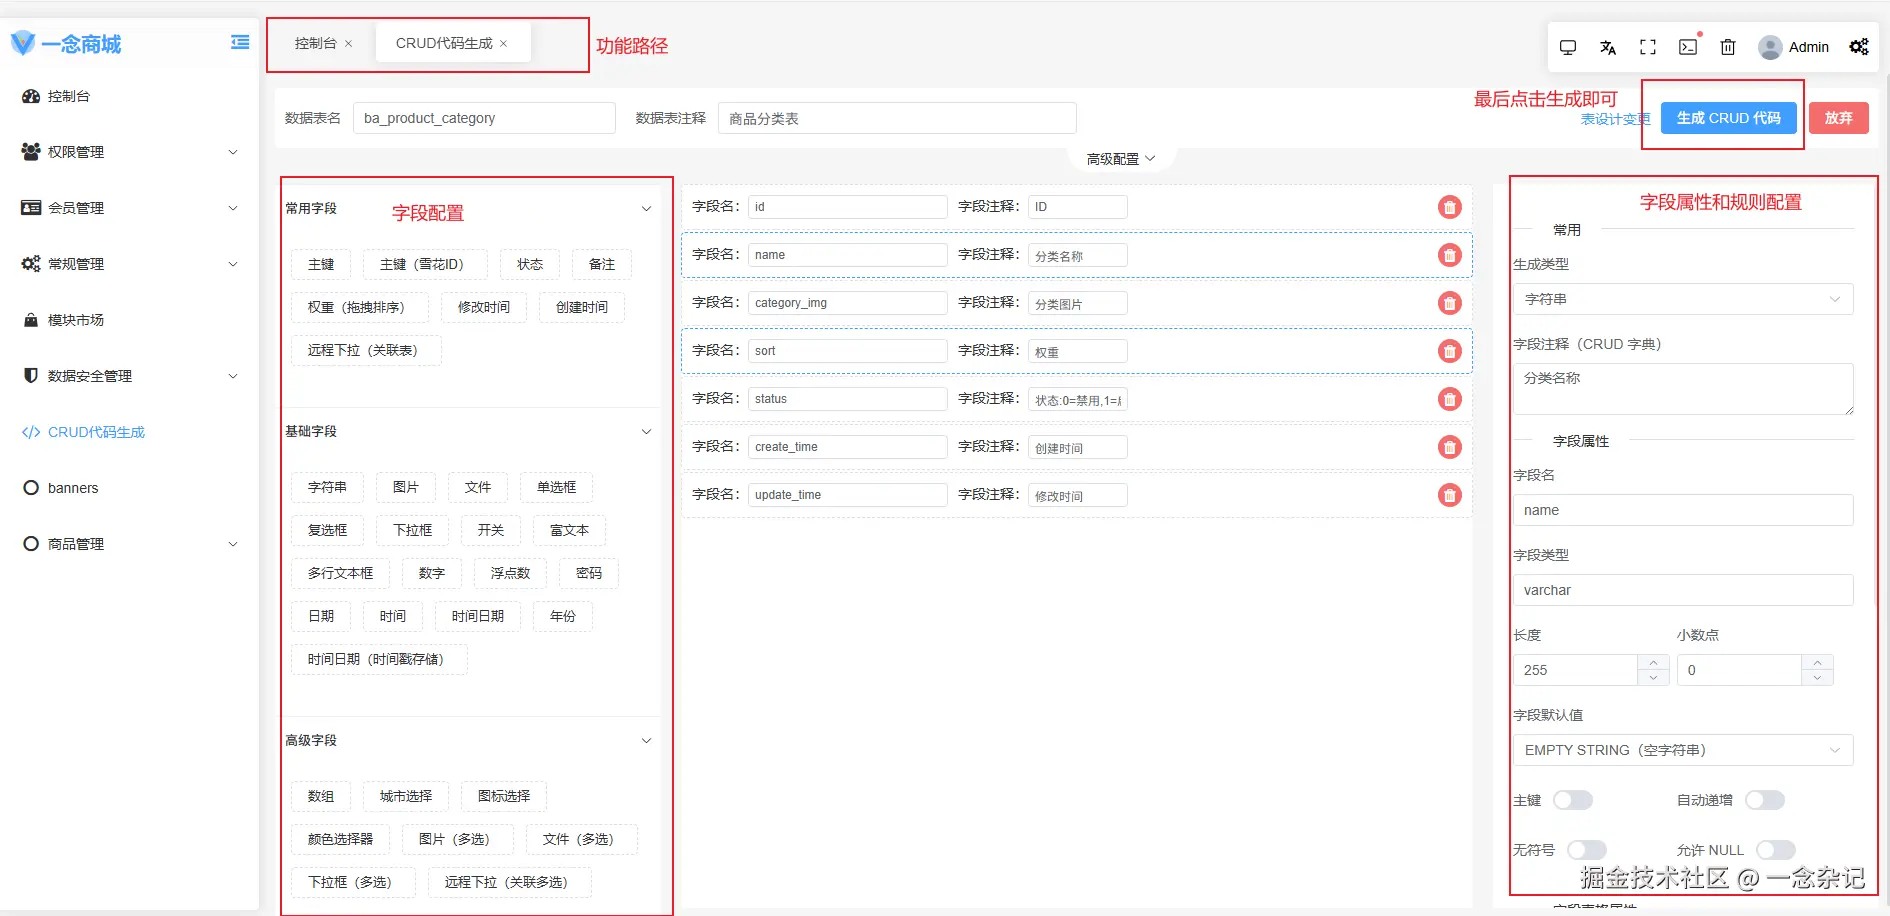Add the 主键 common field
The width and height of the screenshot is (1890, 916).
(321, 264)
